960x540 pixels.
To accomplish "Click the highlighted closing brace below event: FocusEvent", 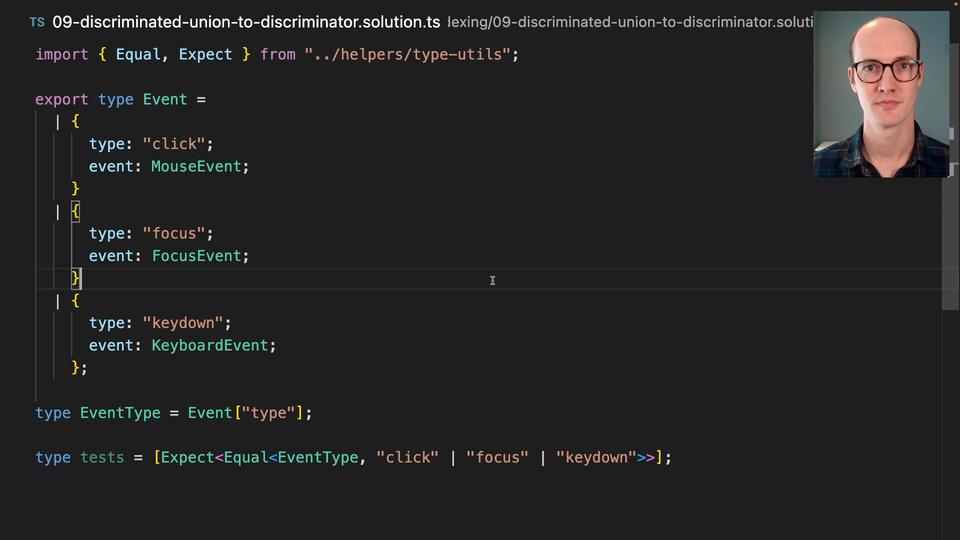I will [x=76, y=278].
